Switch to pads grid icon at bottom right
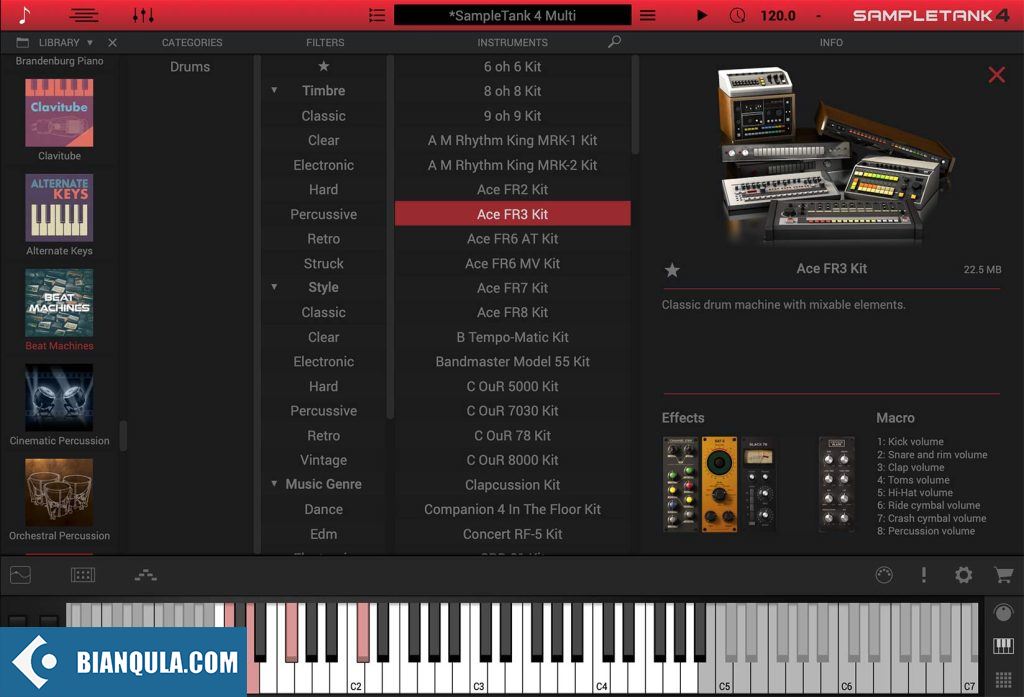Viewport: 1024px width, 697px height. [x=1003, y=680]
